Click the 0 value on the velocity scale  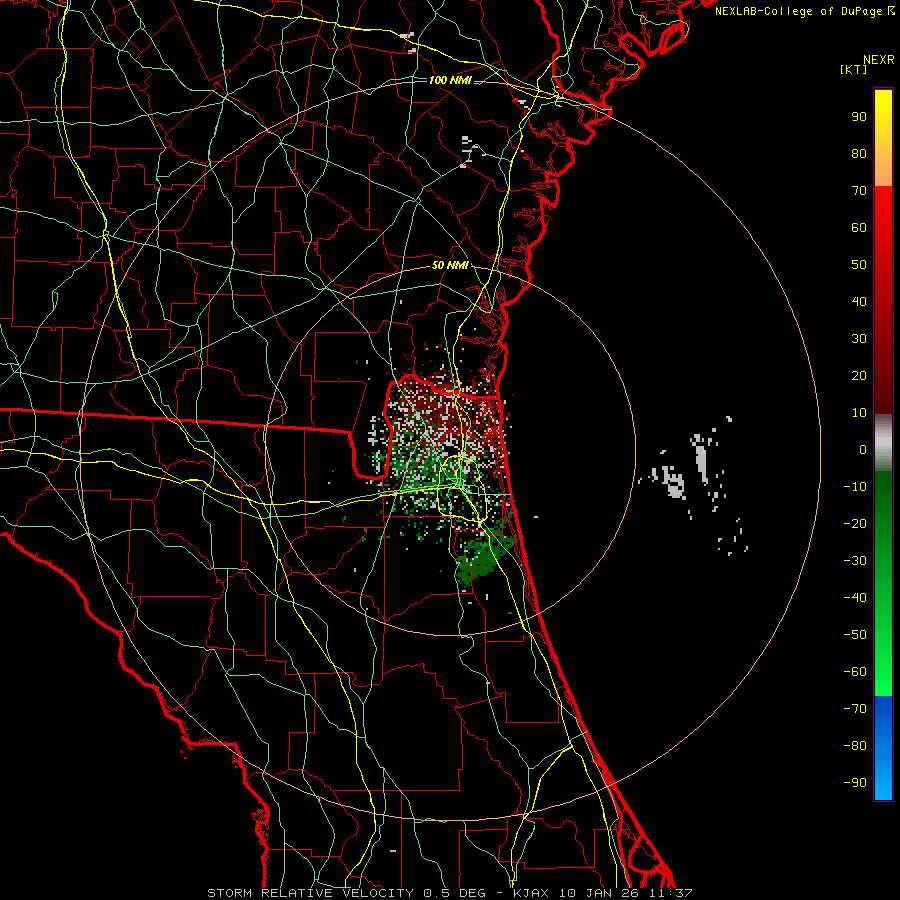[863, 449]
